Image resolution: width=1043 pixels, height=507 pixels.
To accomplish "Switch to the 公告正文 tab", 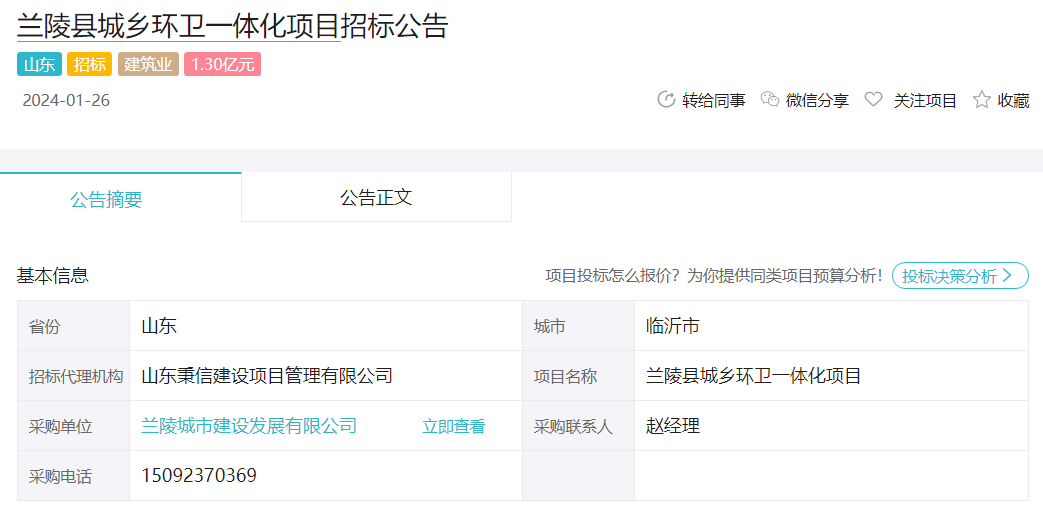I will (x=376, y=198).
